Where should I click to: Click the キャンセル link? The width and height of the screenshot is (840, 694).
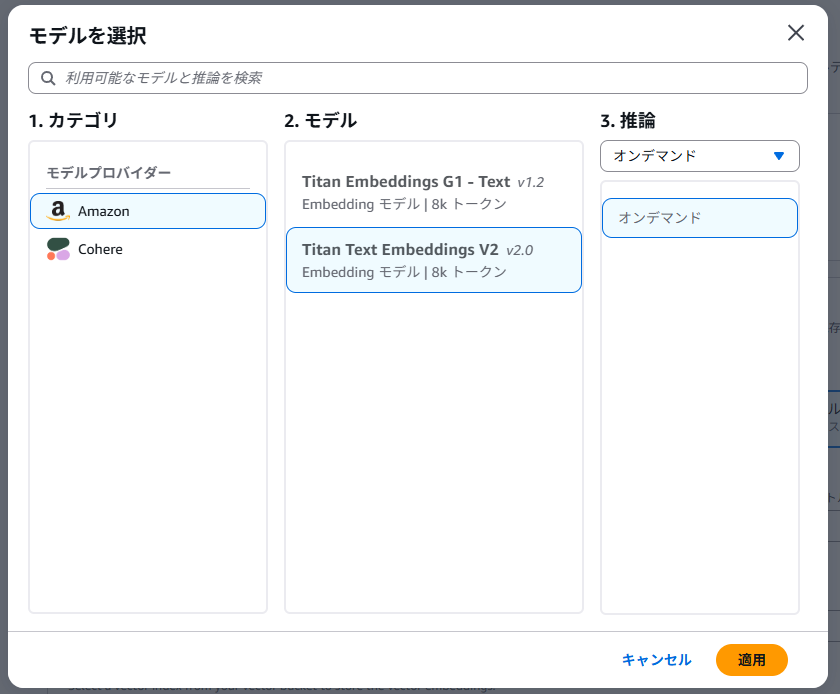click(656, 660)
